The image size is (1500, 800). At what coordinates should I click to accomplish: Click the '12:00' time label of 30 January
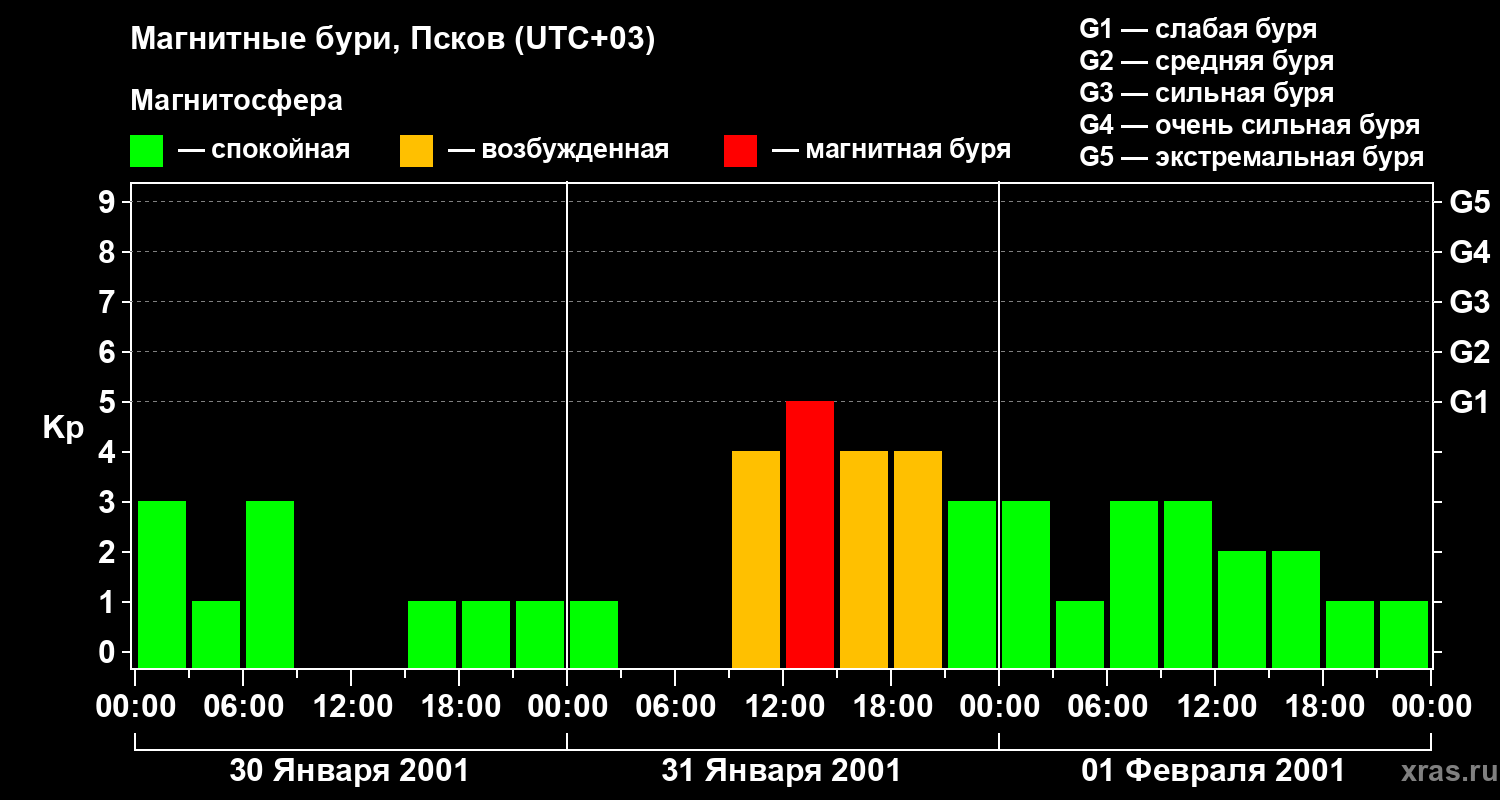point(351,707)
